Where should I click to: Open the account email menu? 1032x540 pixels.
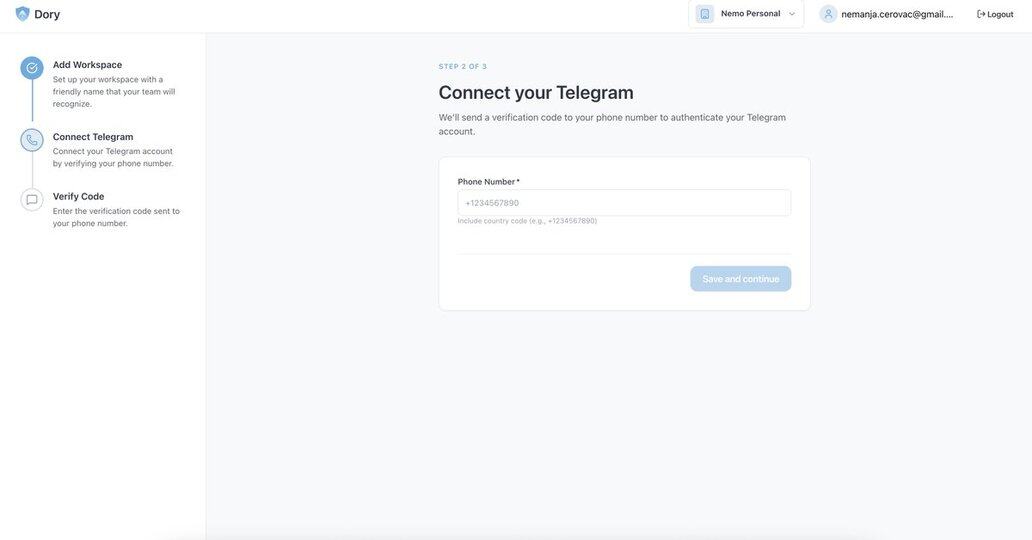click(x=897, y=14)
